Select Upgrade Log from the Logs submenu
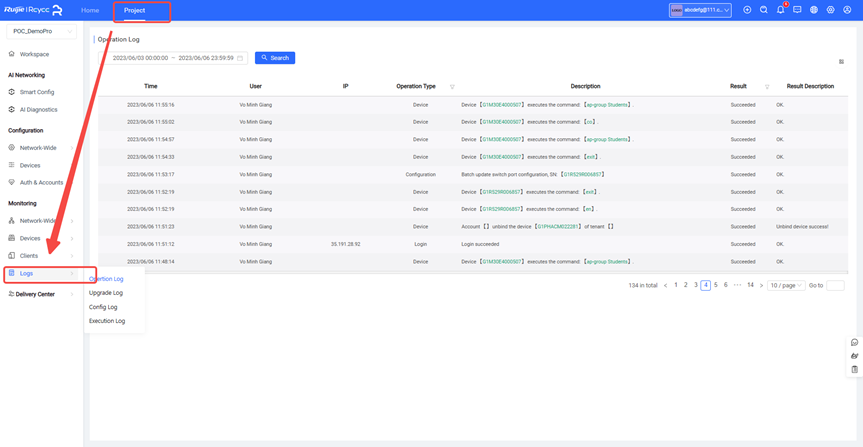863x447 pixels. (x=106, y=293)
